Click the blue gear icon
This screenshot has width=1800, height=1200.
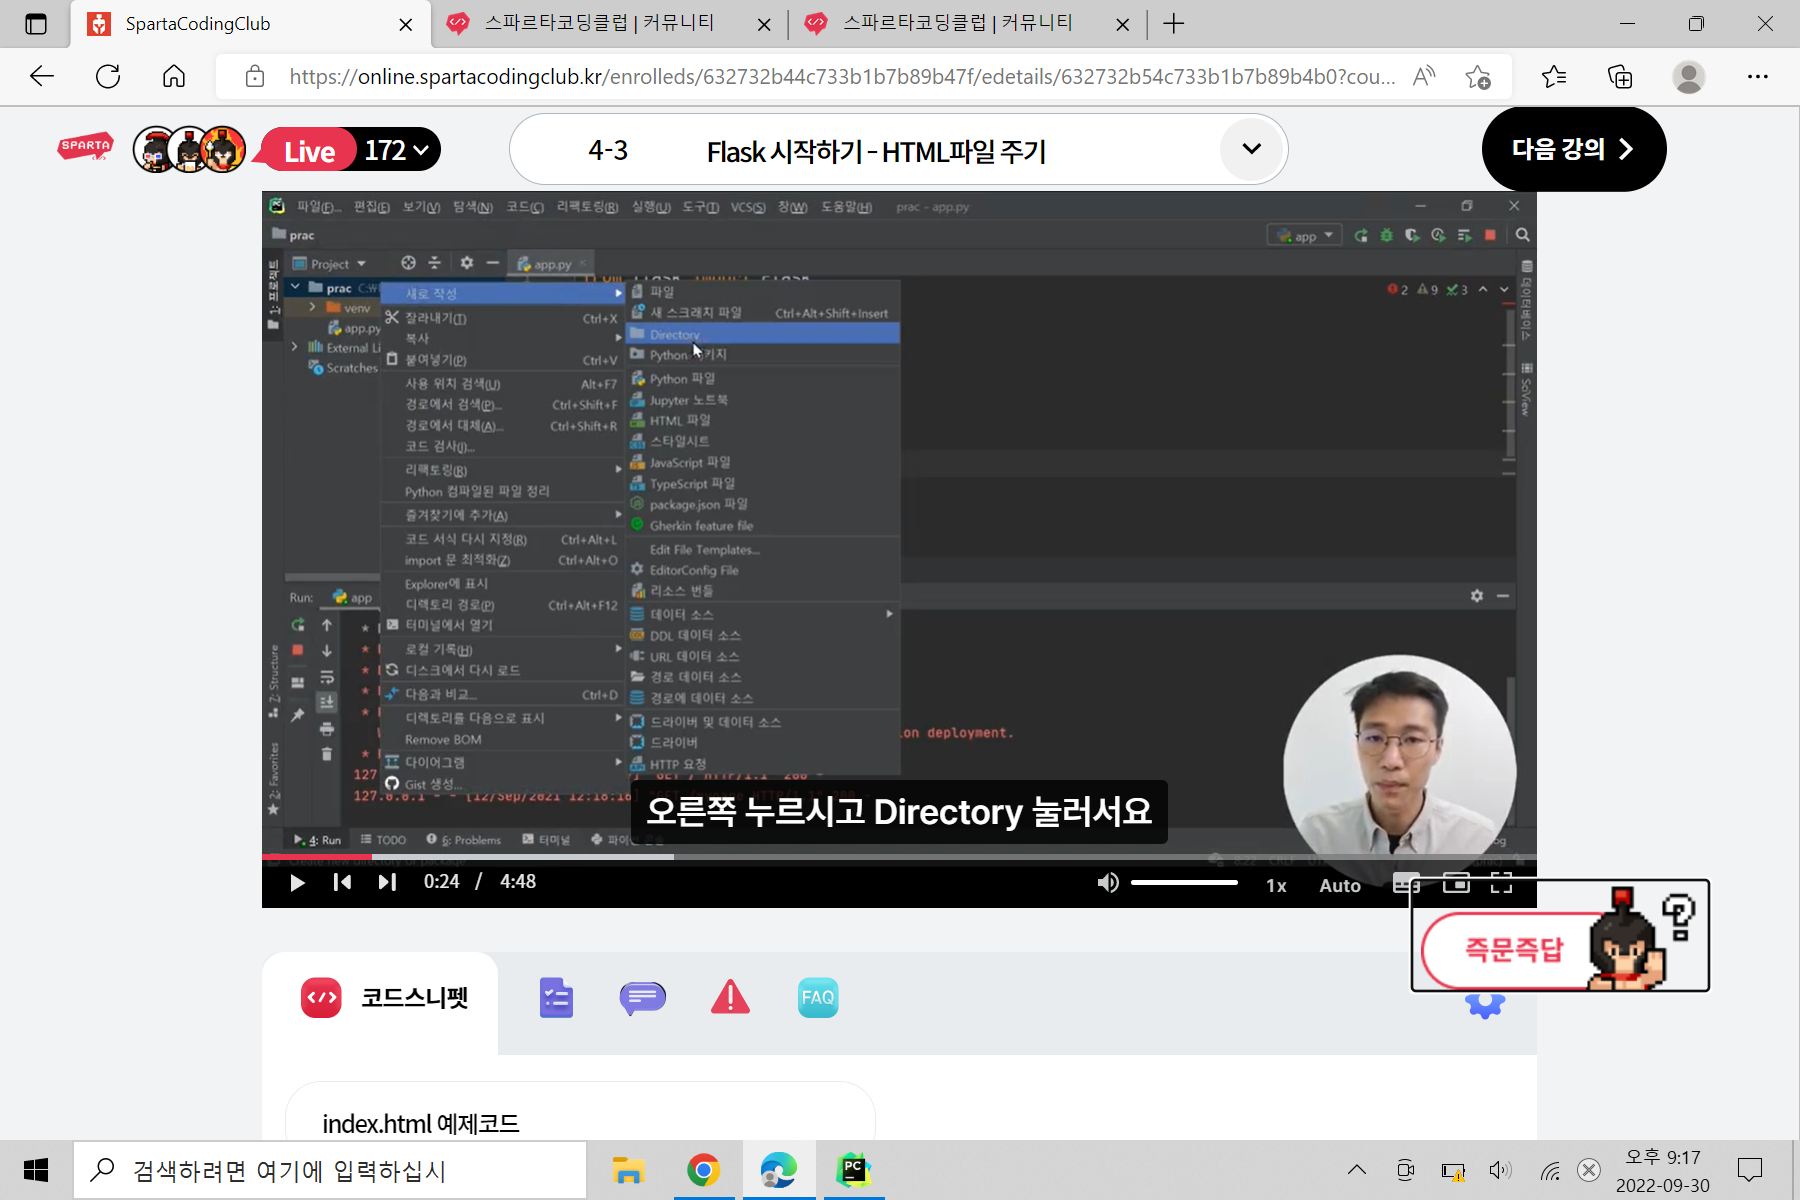(1485, 1004)
